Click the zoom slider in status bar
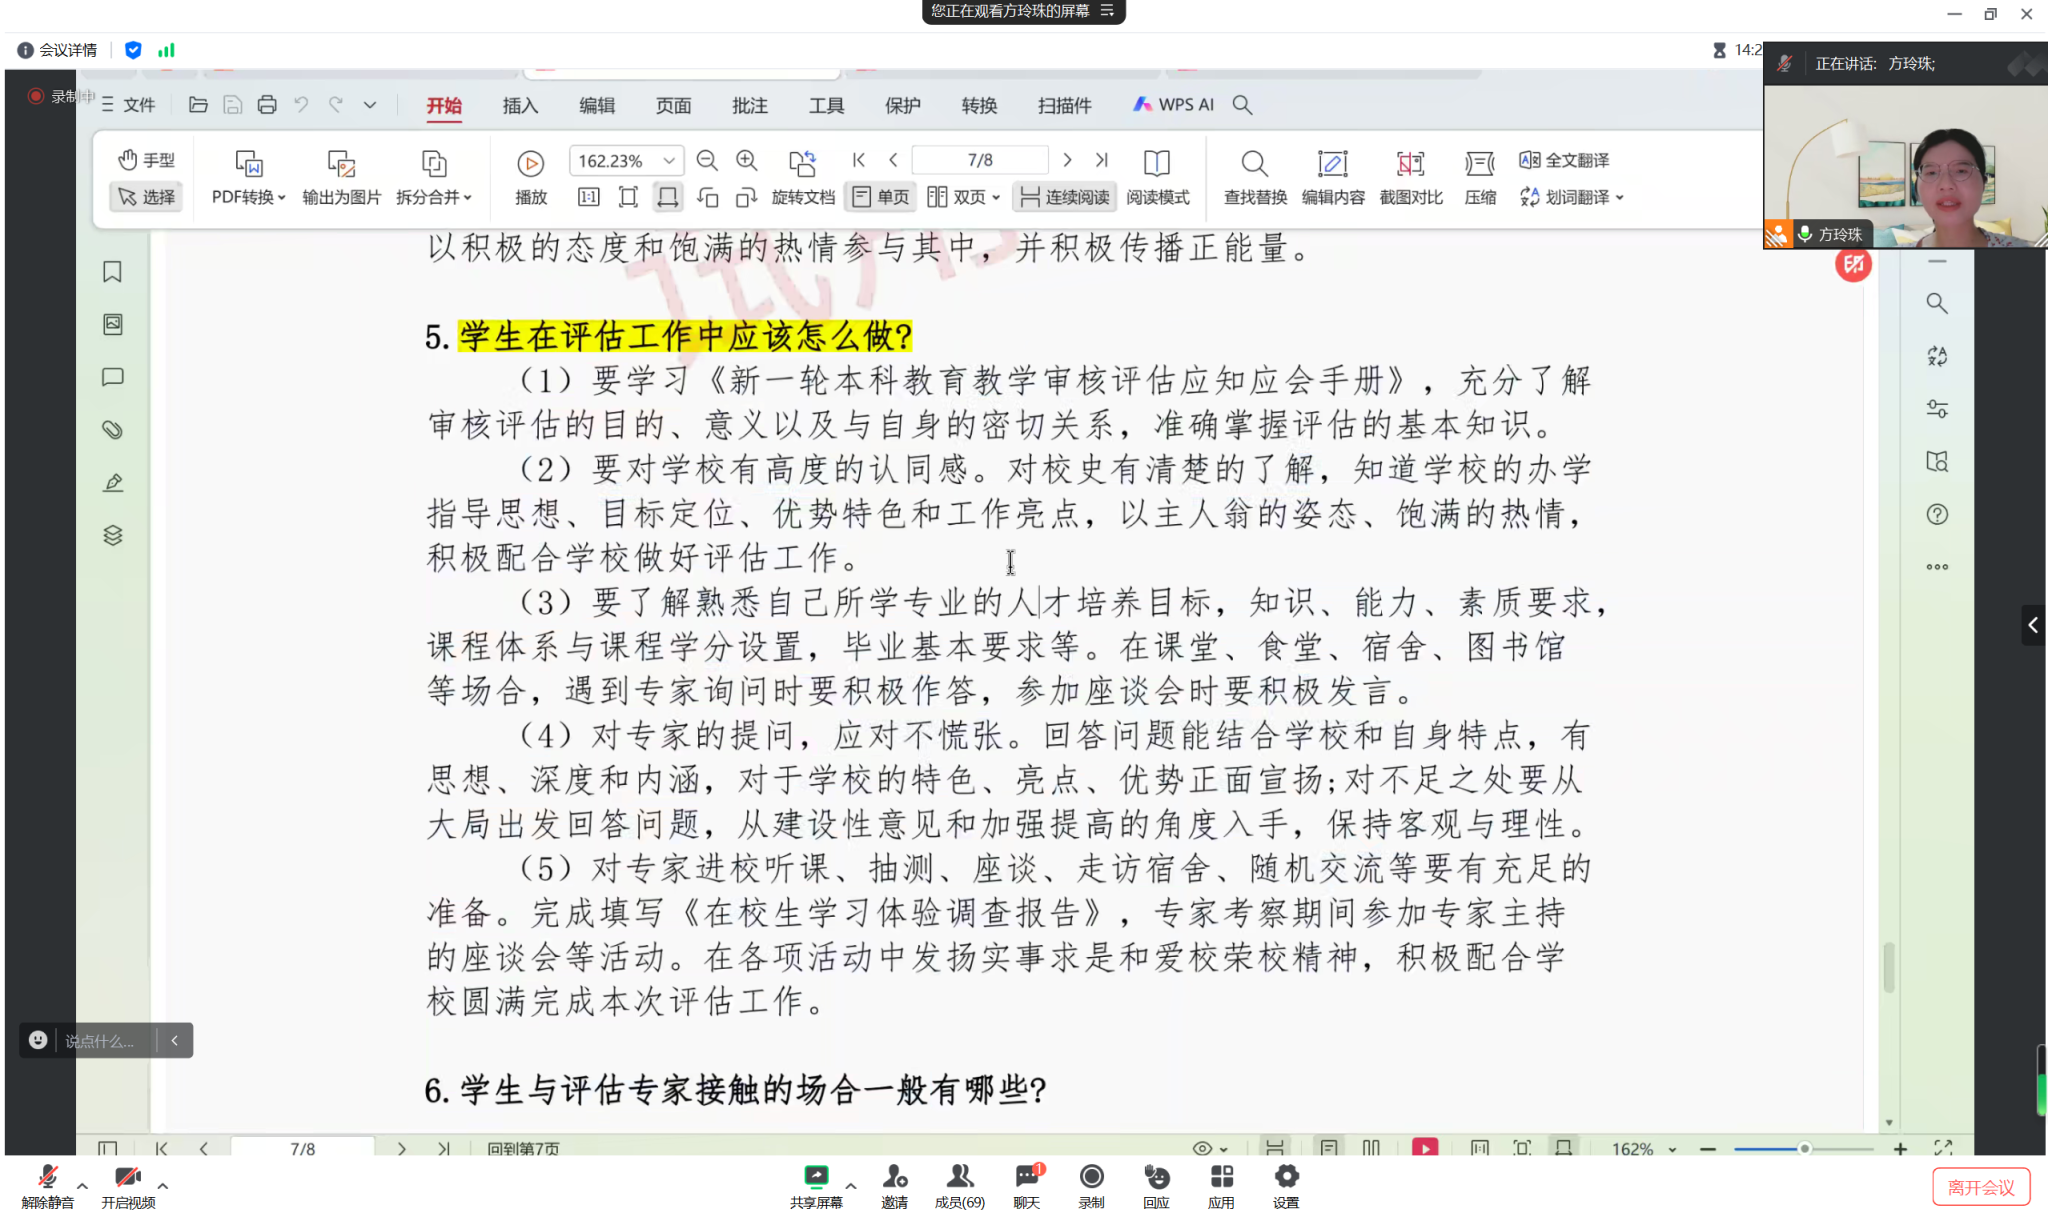 click(x=1803, y=1149)
